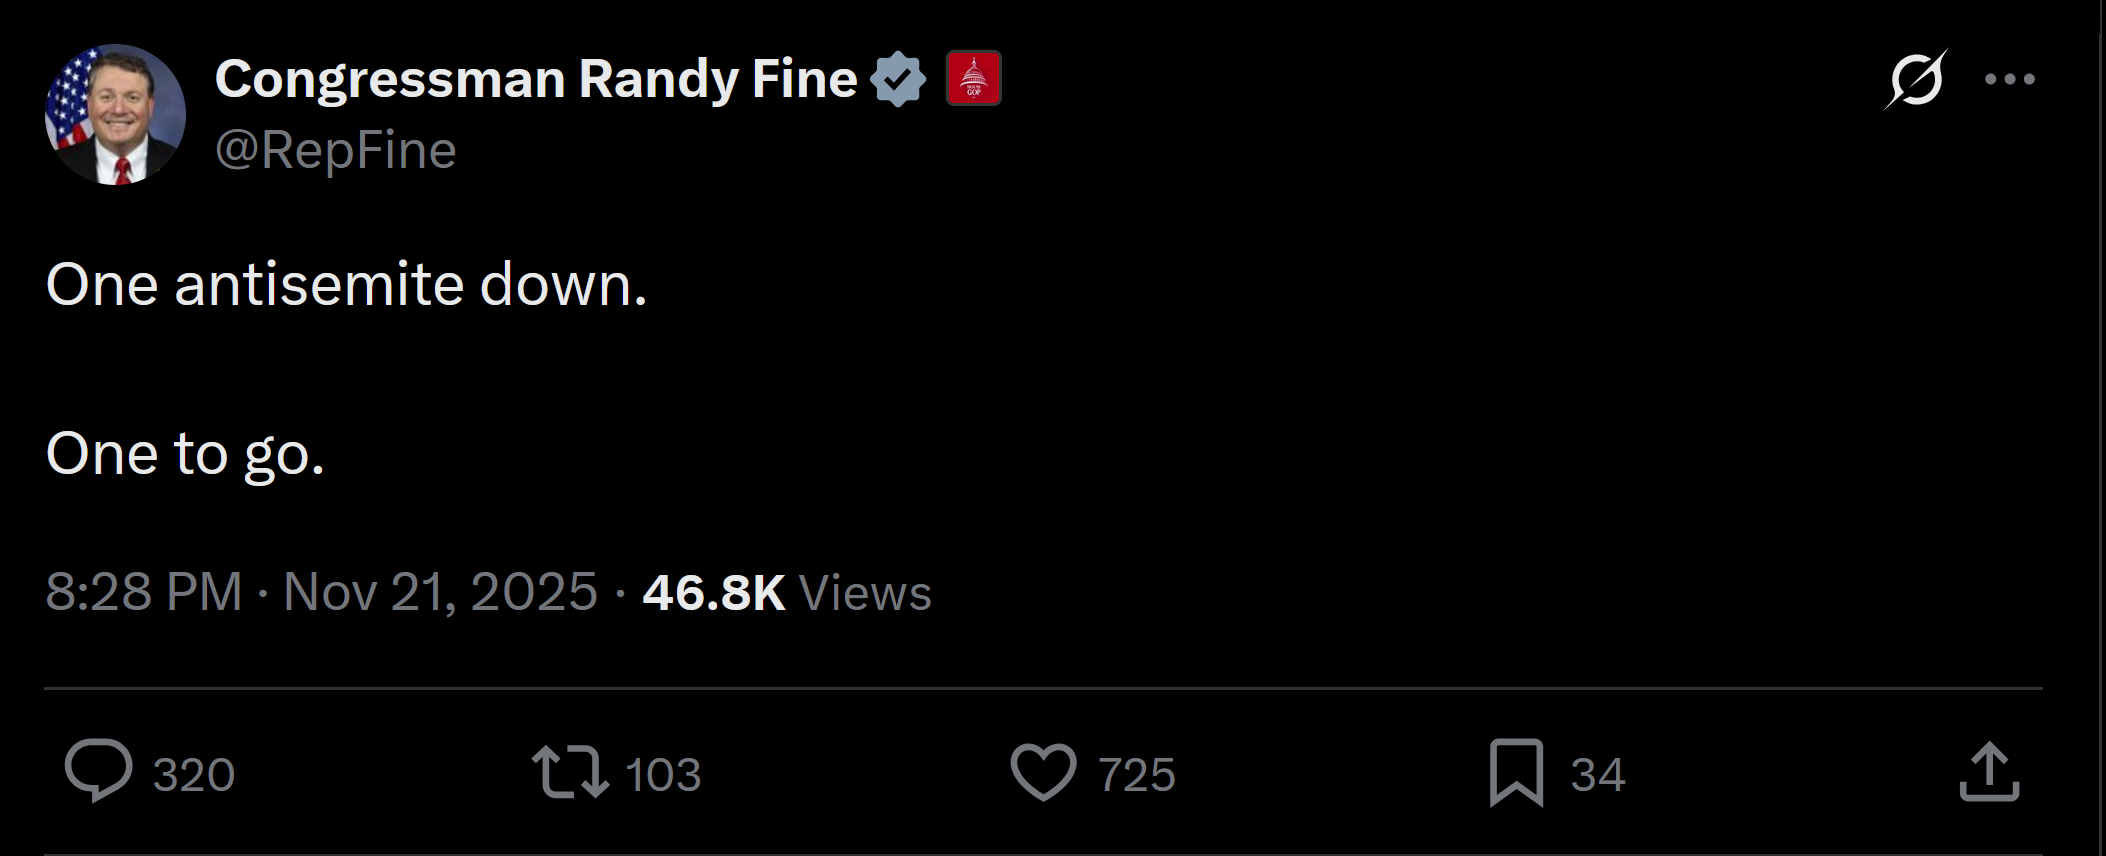
Task: Click the blue verified checkmark badge
Action: pos(898,79)
